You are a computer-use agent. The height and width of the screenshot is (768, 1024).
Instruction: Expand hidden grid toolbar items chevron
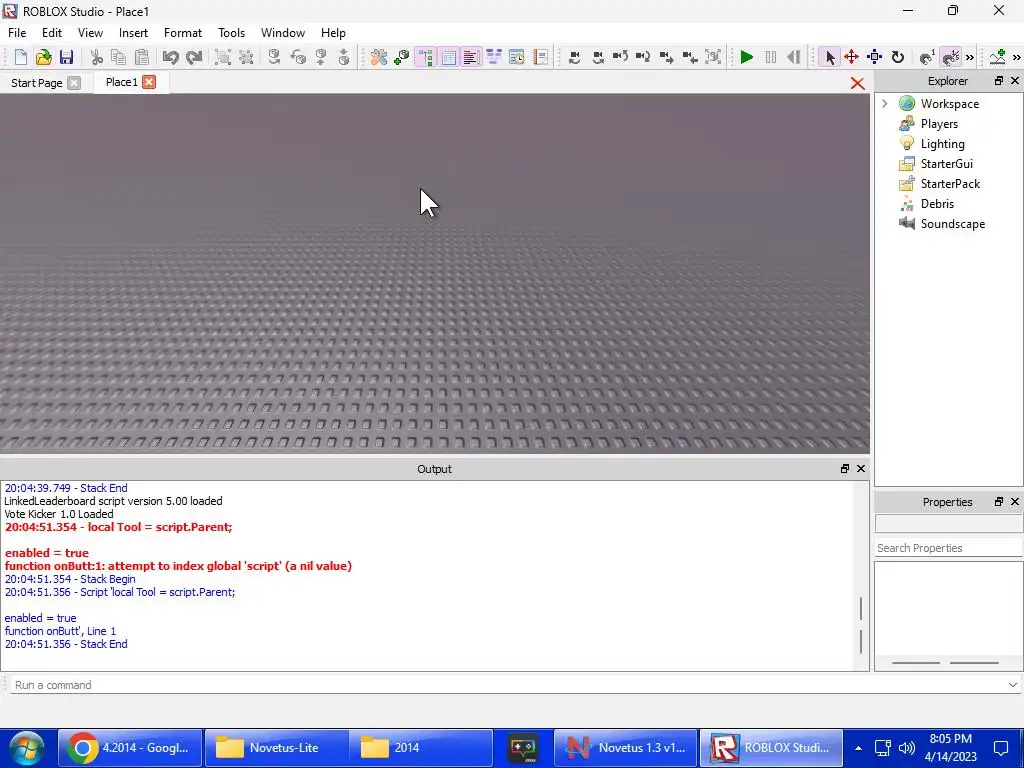pyautogui.click(x=970, y=57)
